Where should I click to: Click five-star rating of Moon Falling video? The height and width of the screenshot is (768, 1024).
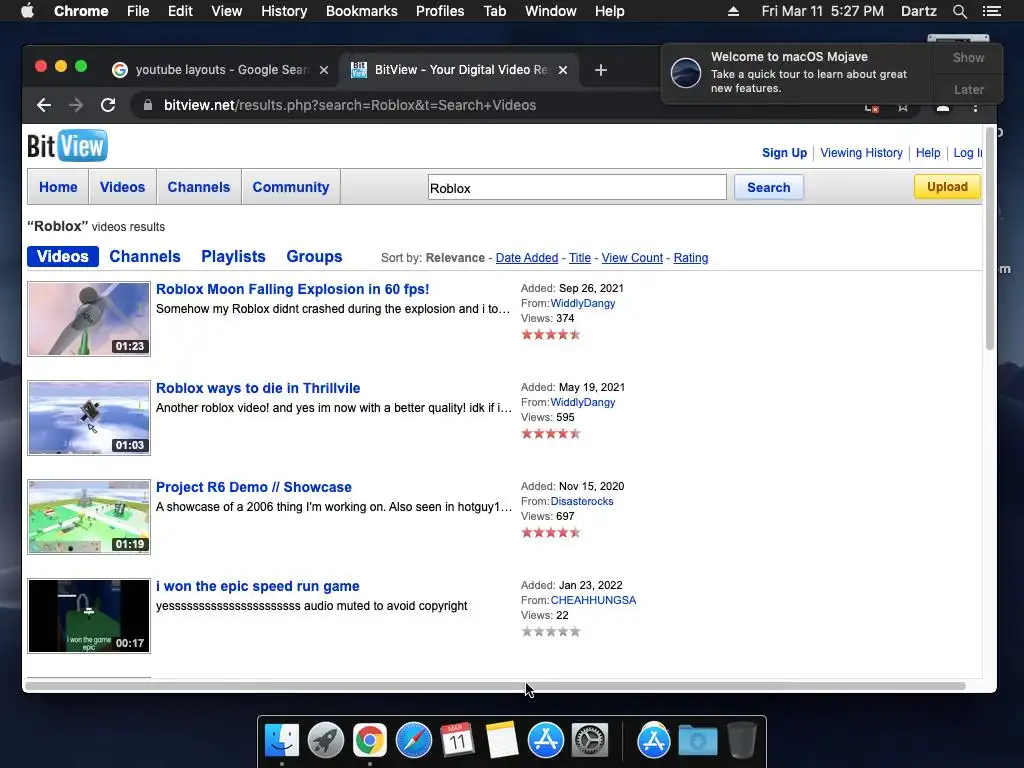[x=551, y=335]
